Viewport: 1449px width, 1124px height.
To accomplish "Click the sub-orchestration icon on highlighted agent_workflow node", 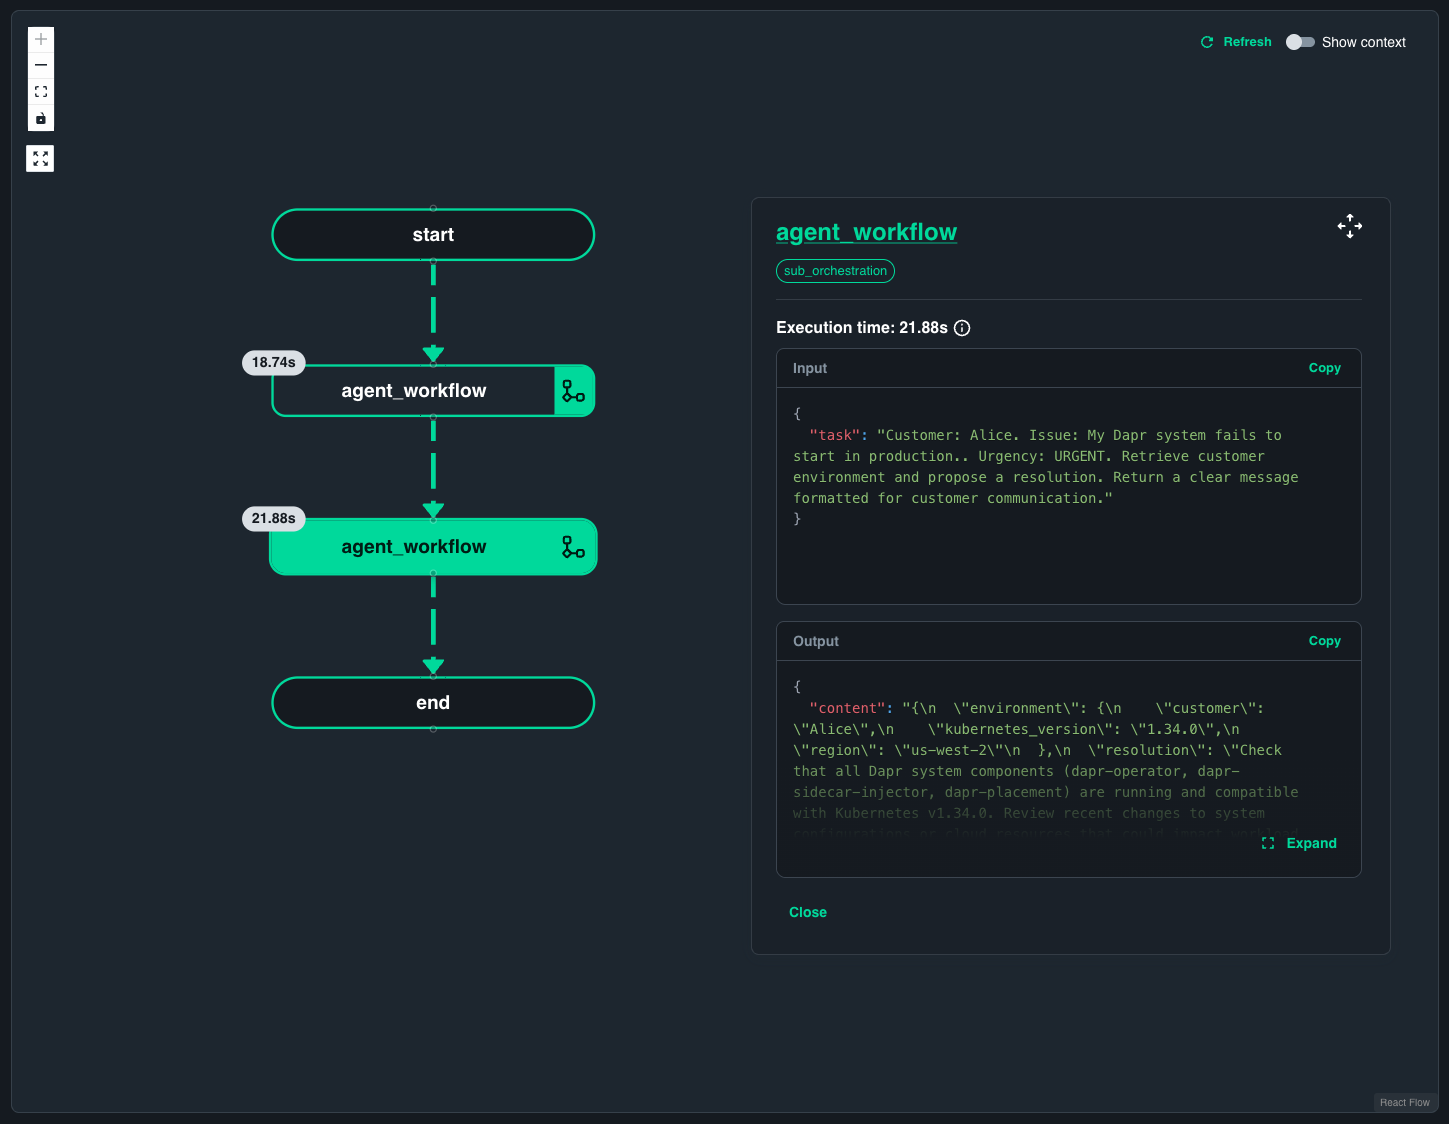I will point(572,546).
